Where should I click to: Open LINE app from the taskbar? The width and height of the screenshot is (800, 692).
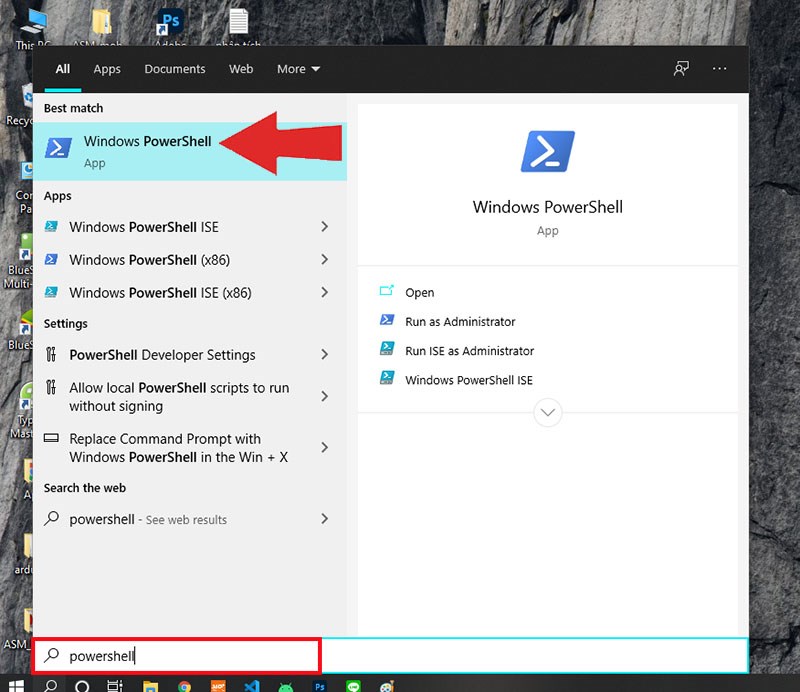[353, 687]
